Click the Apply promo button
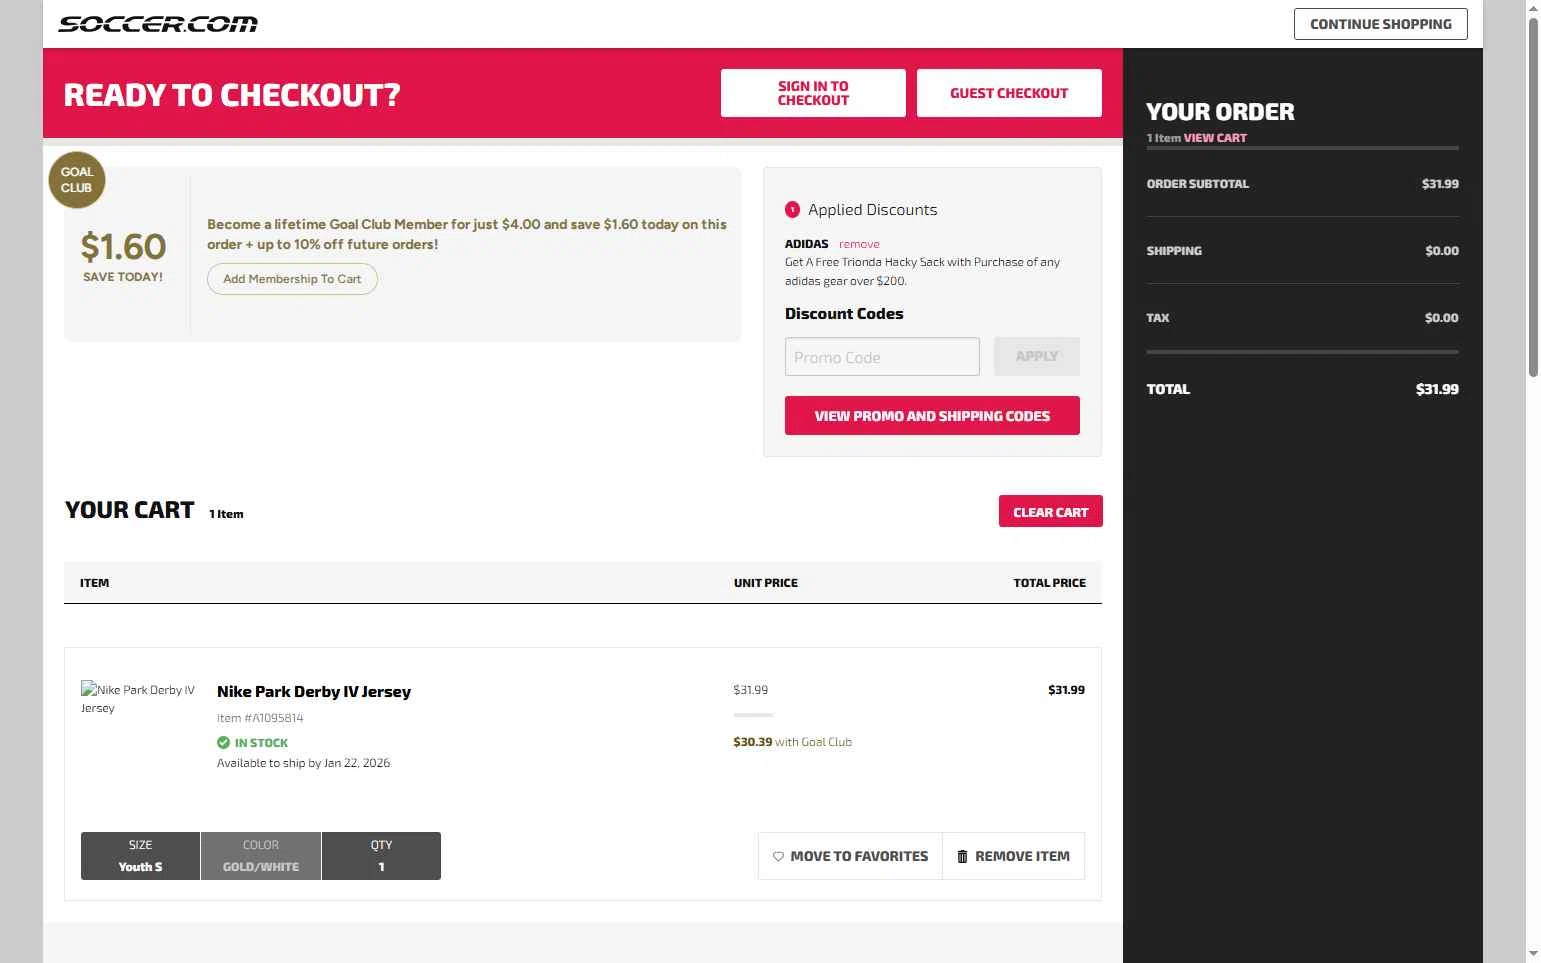 (1037, 357)
